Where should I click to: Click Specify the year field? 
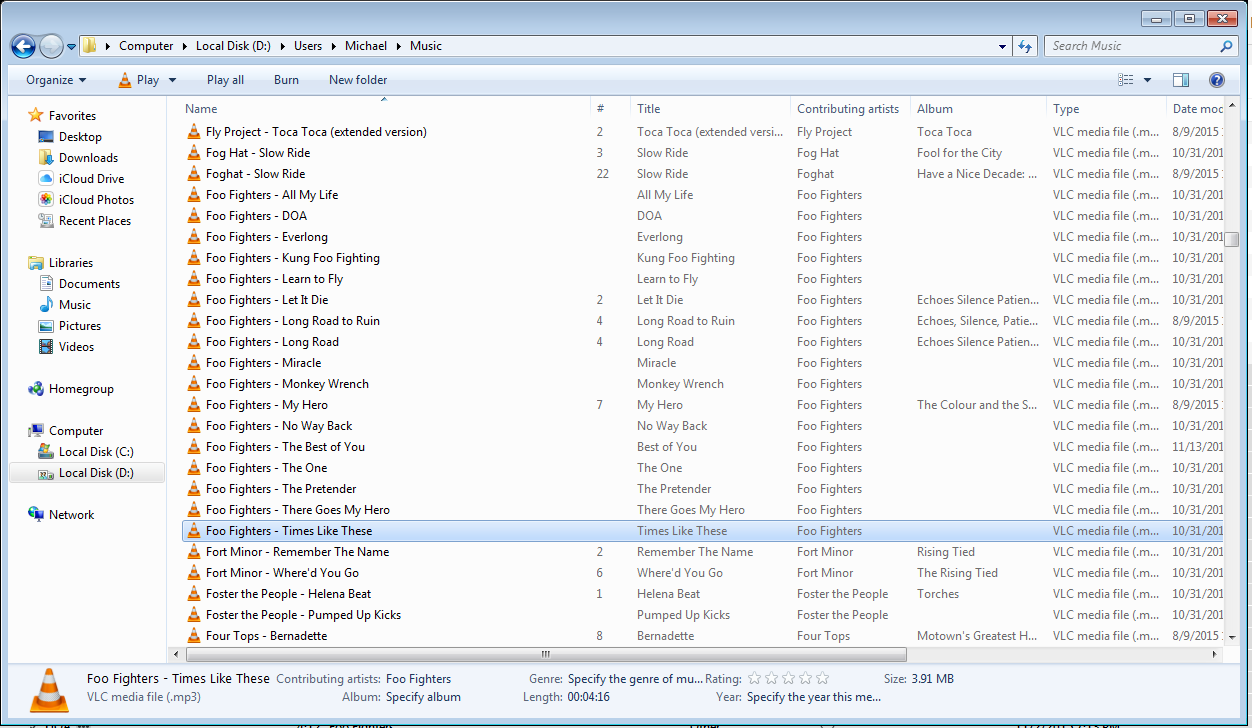pyautogui.click(x=814, y=697)
